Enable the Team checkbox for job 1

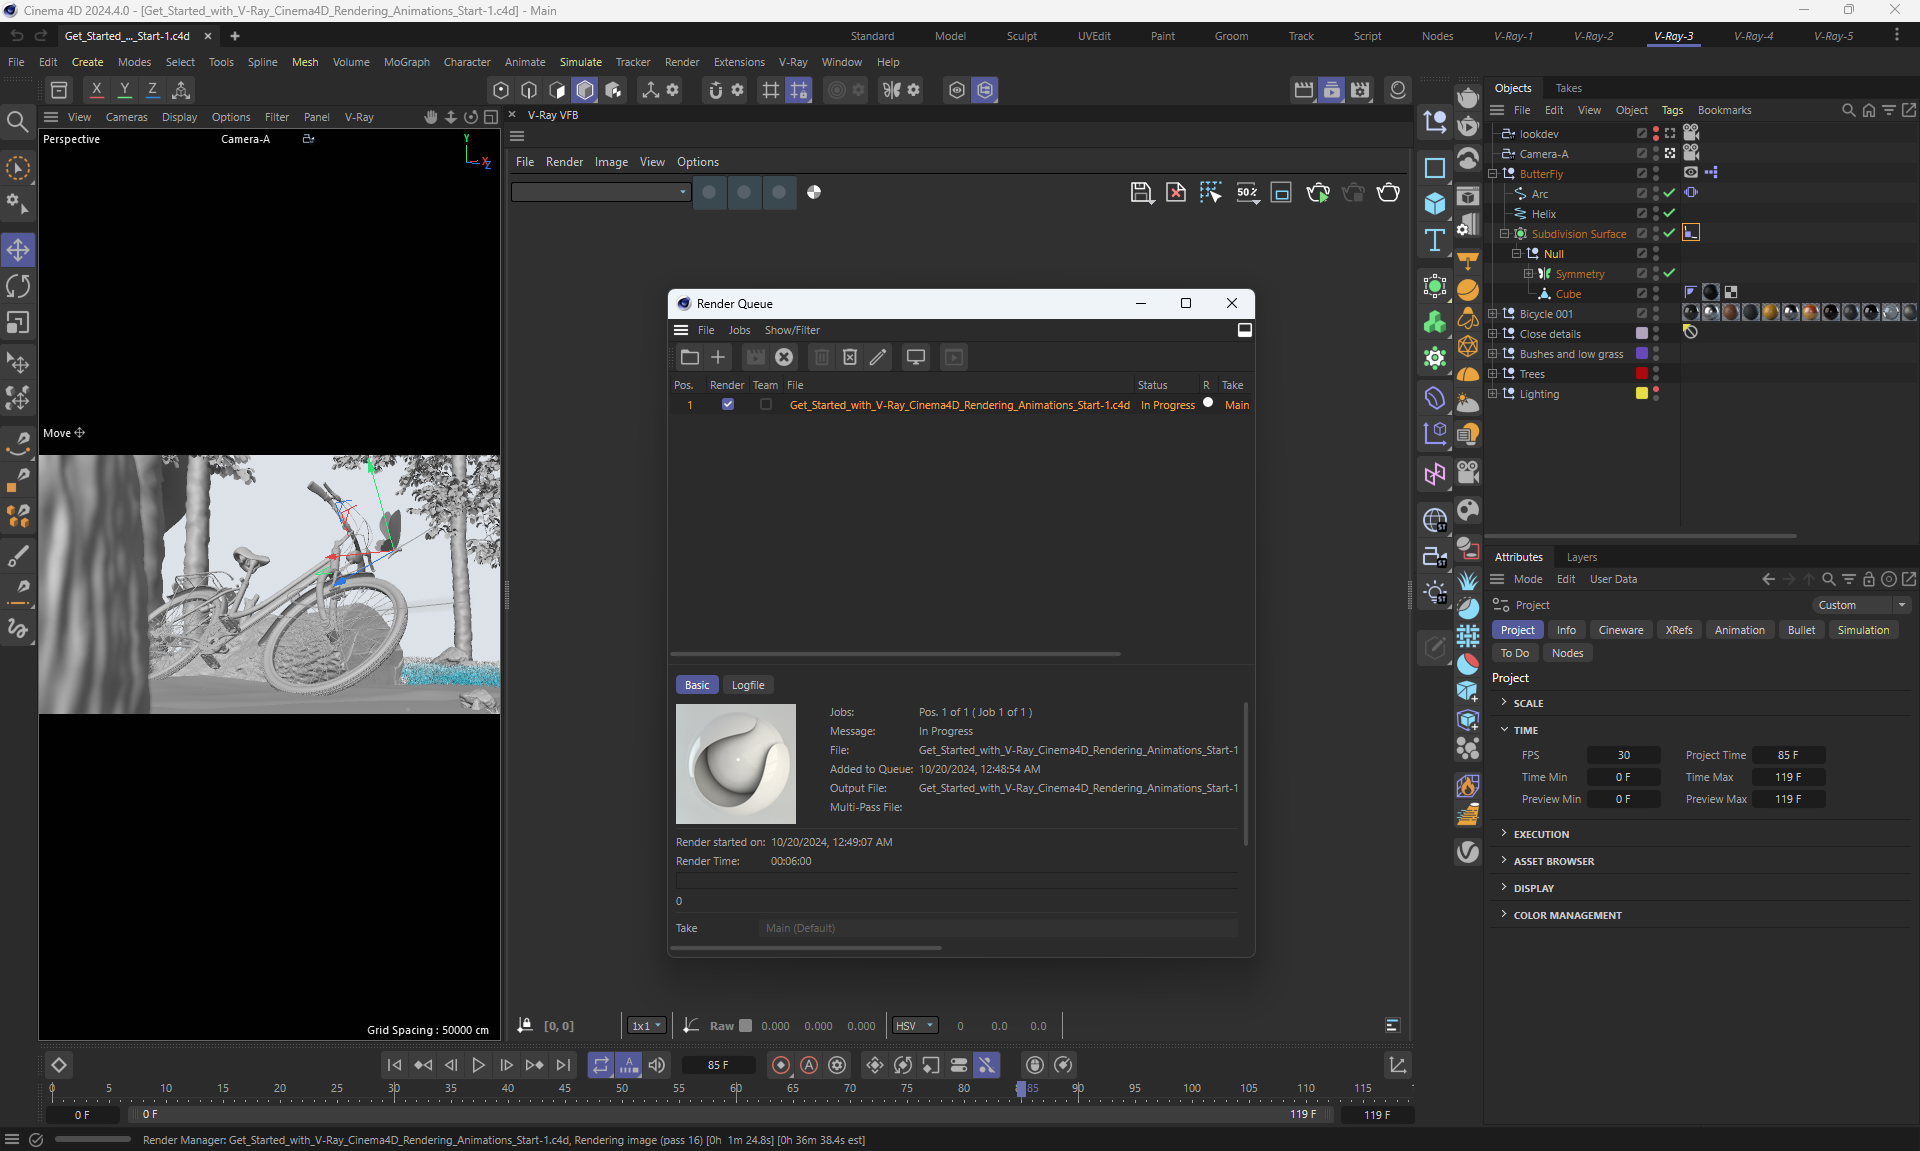766,405
